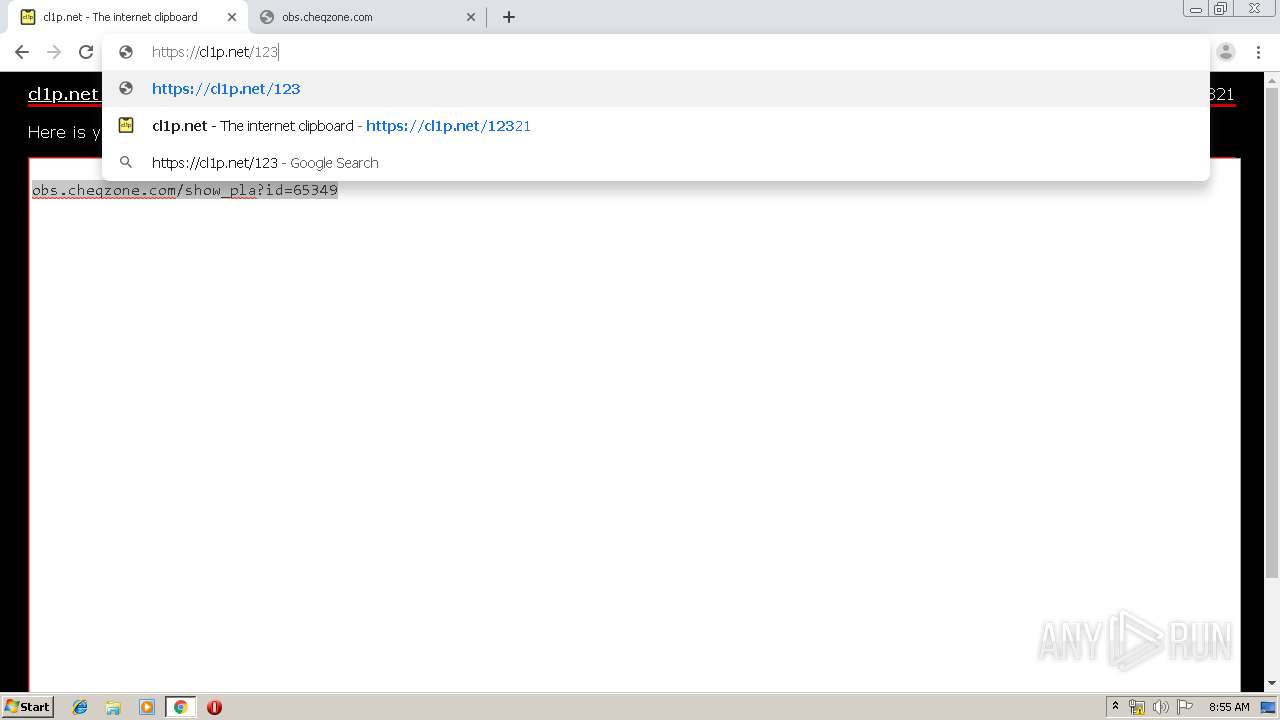Click the Show desktop icon

pos(1269,707)
